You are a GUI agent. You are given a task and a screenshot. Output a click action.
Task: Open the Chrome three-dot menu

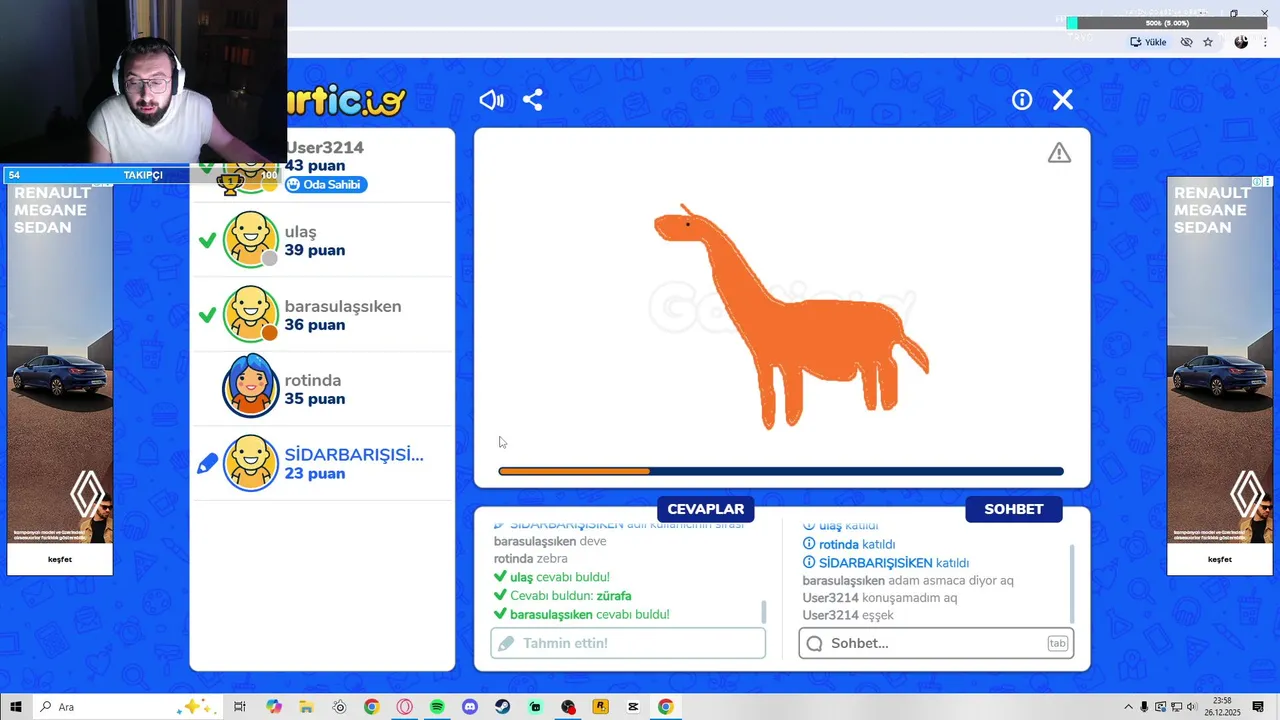[1265, 42]
